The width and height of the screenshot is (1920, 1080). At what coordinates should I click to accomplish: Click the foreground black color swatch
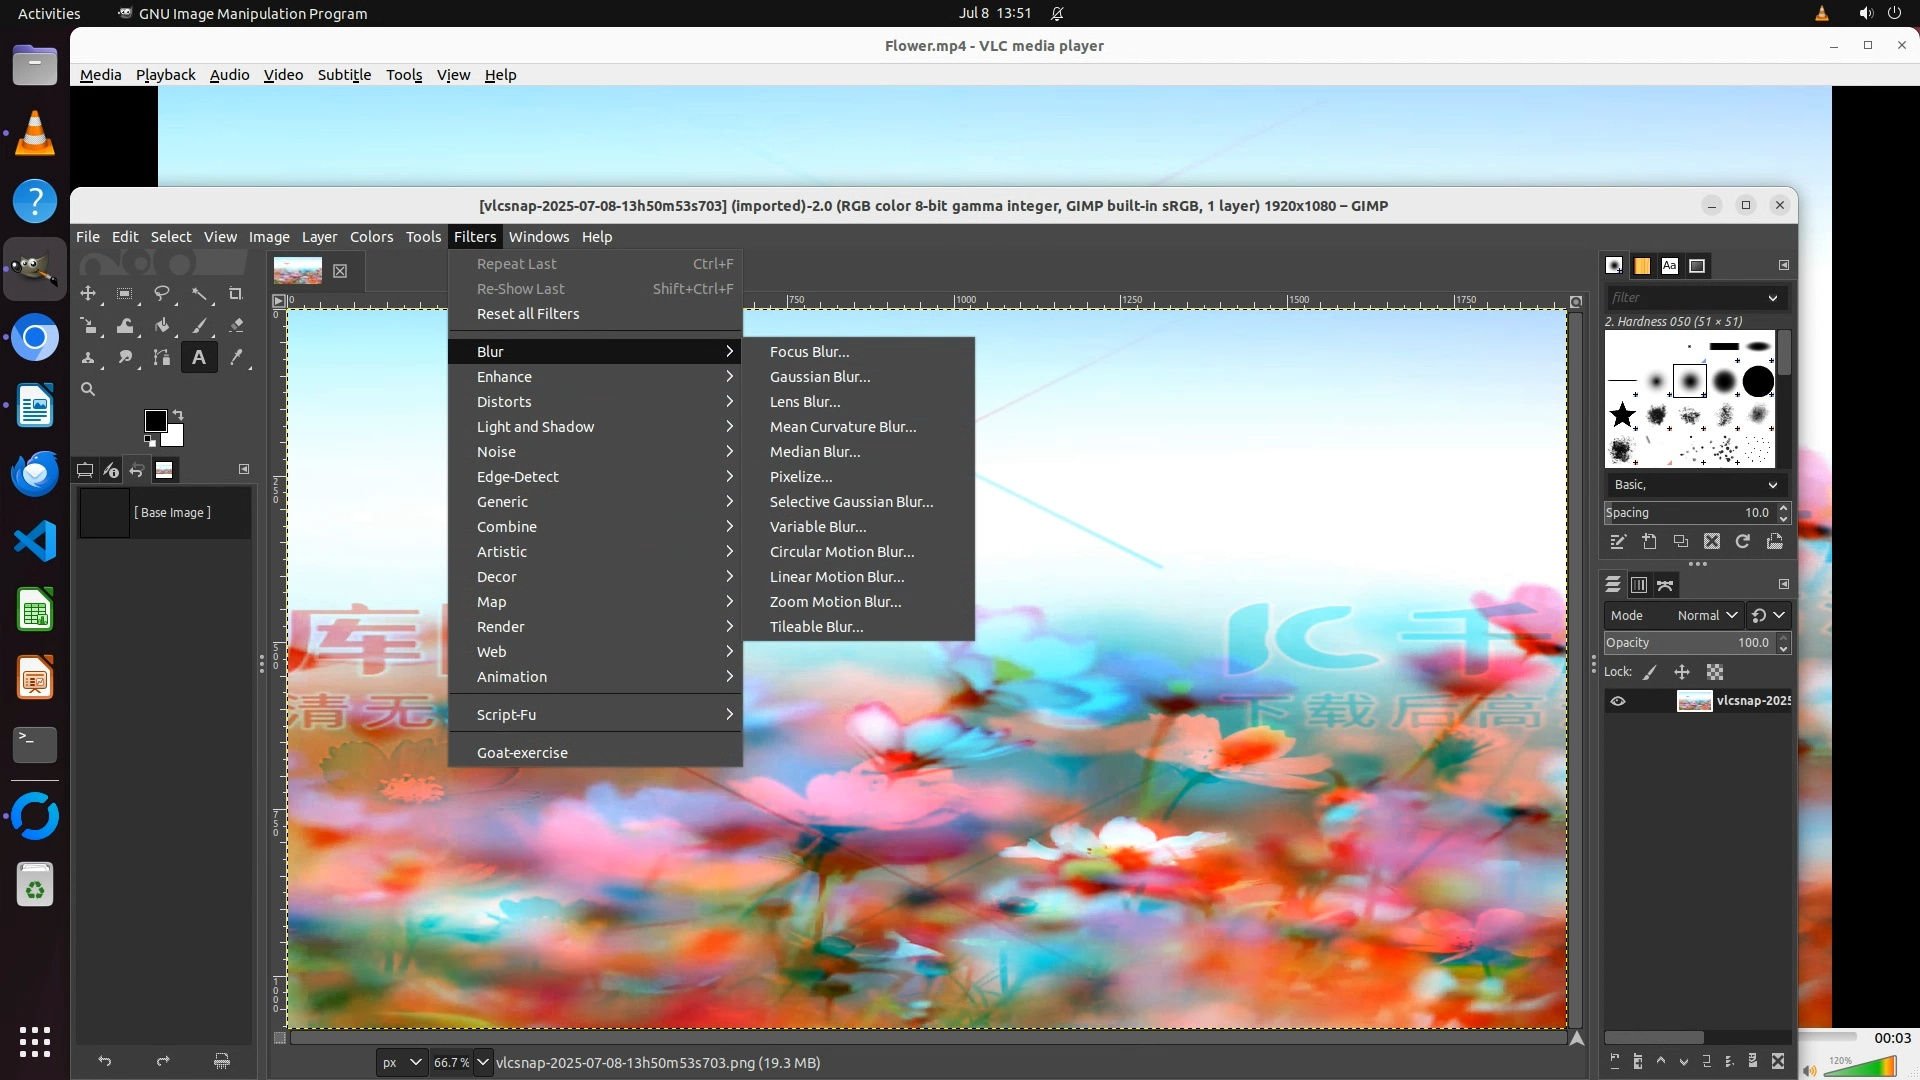click(154, 420)
